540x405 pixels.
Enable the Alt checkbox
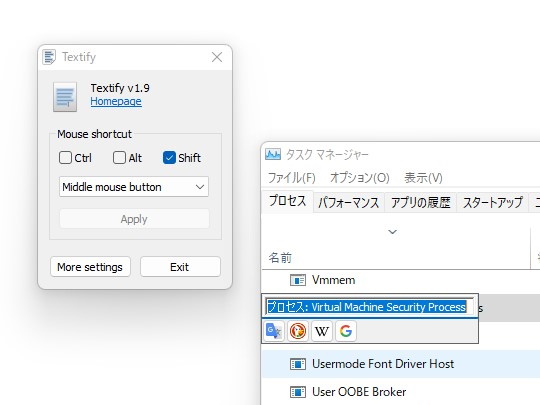pos(119,158)
